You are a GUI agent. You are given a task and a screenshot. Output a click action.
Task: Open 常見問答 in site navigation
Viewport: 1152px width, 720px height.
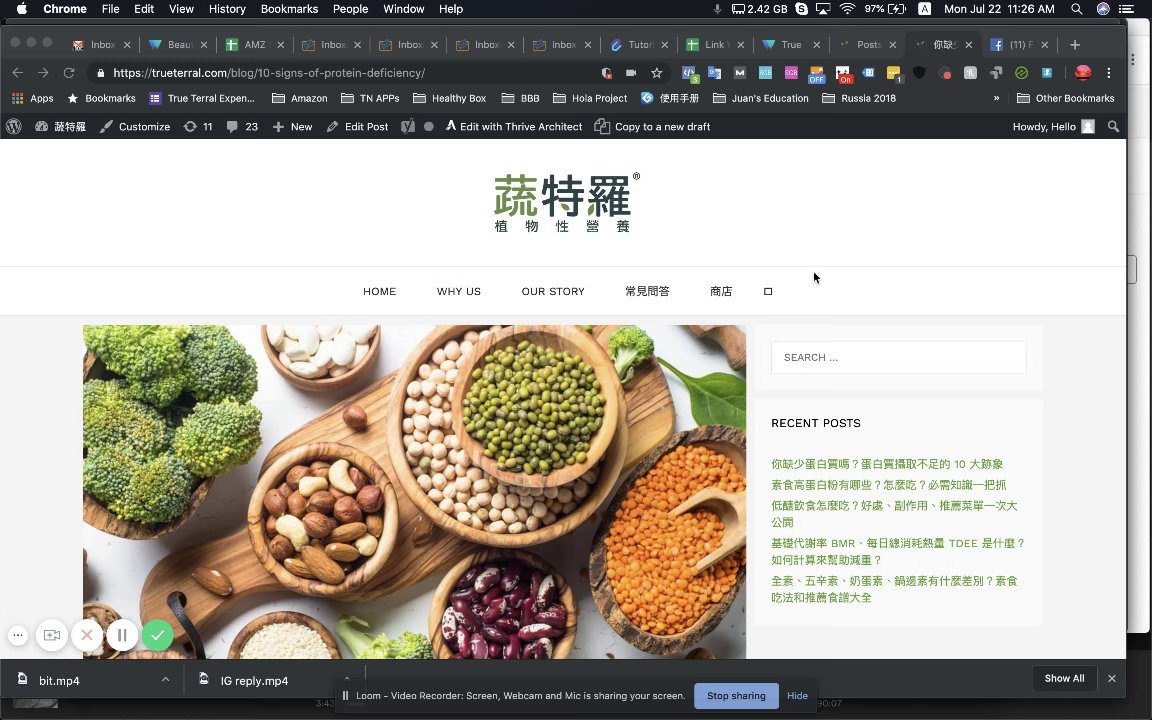tap(647, 292)
